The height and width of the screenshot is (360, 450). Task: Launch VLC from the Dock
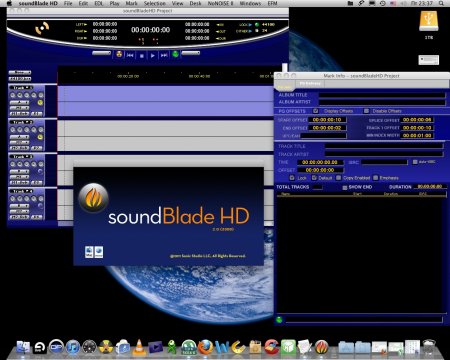(139, 347)
